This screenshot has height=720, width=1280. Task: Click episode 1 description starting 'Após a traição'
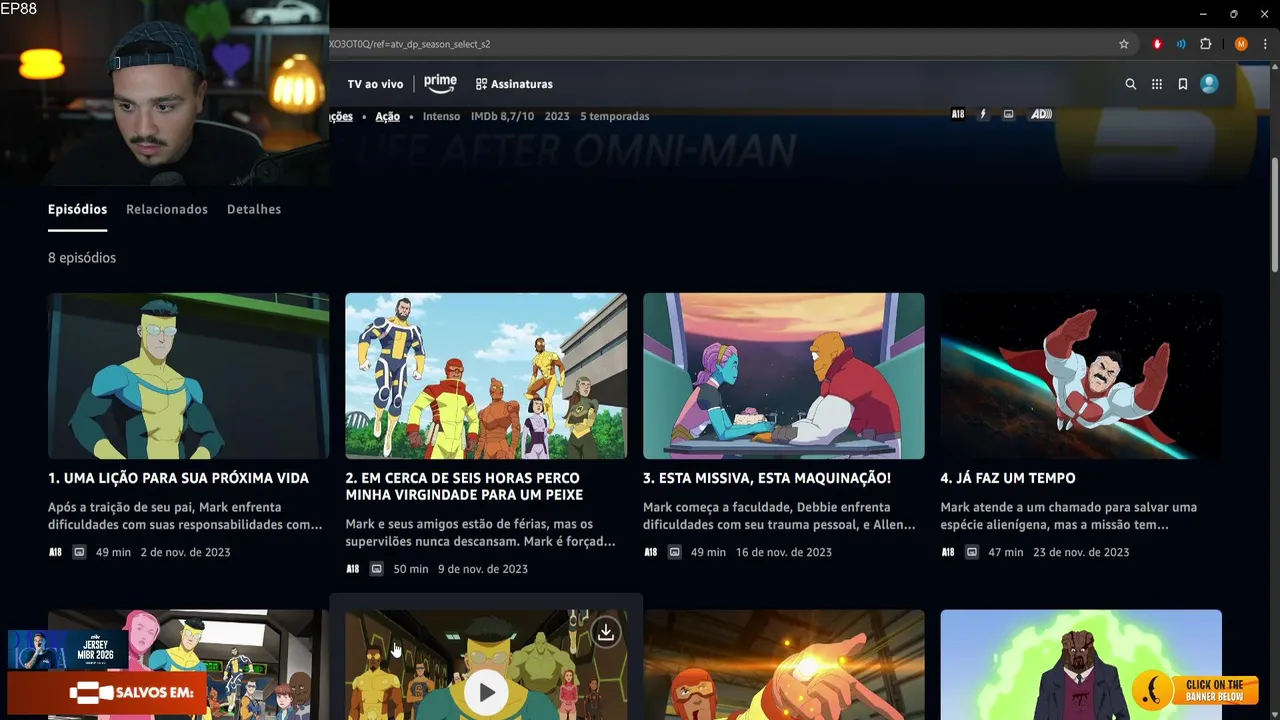(185, 516)
